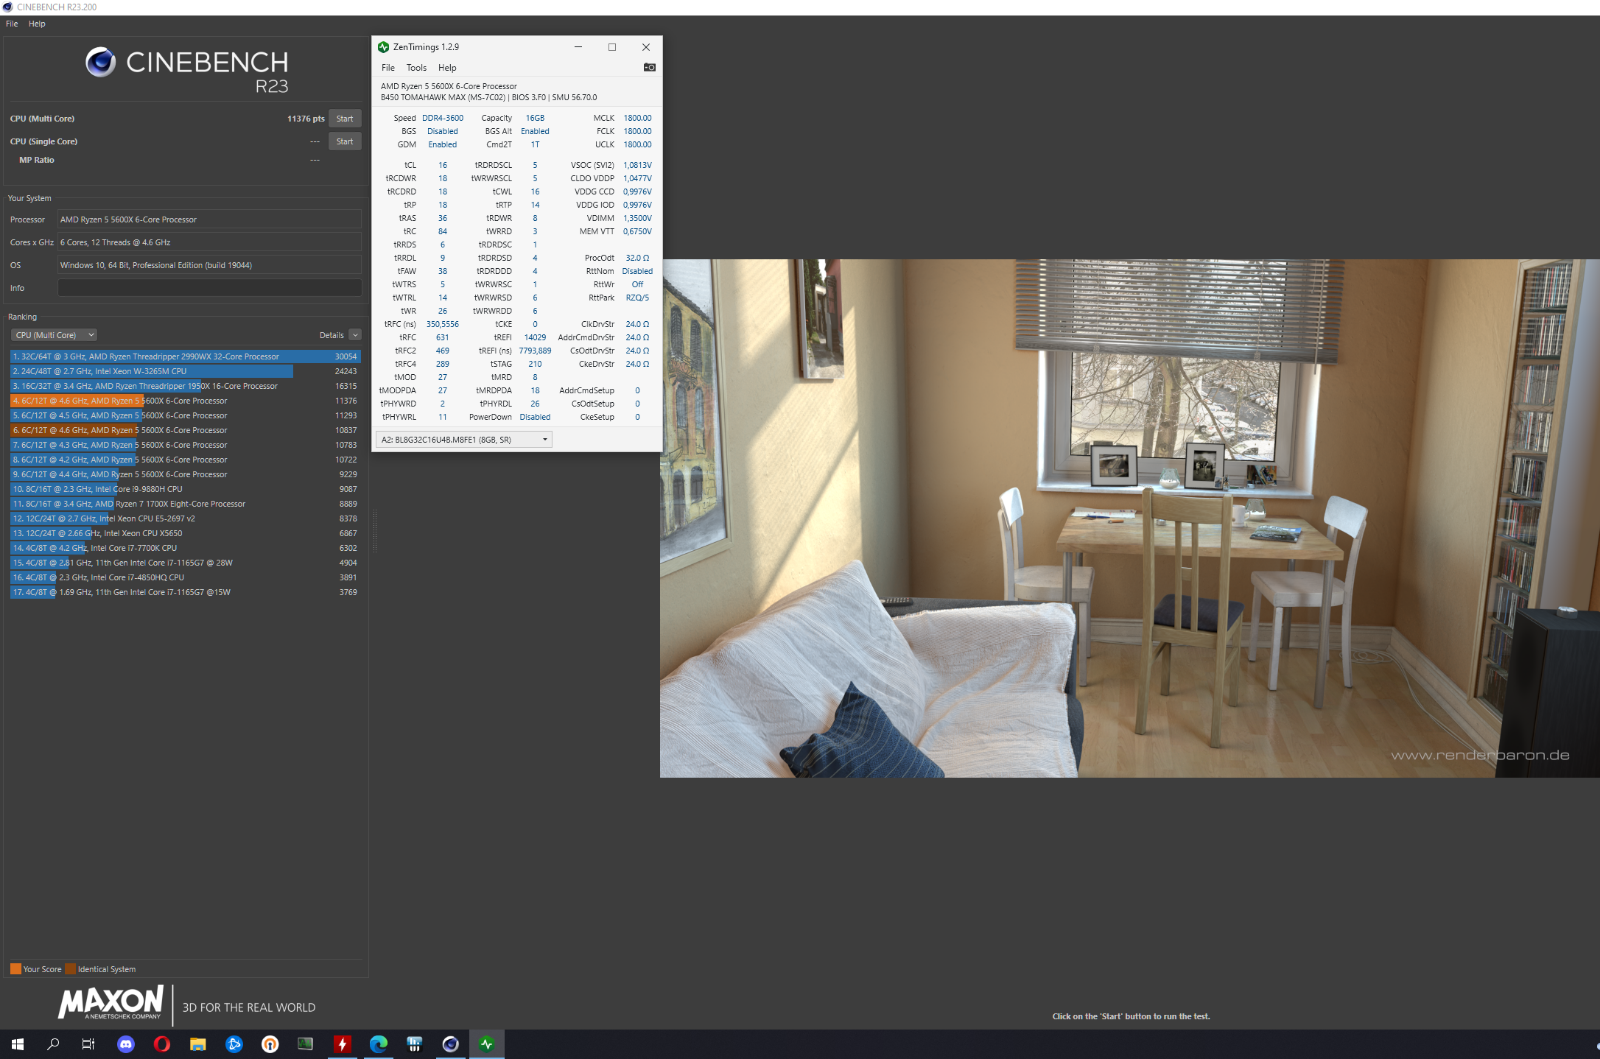This screenshot has height=1059, width=1600.
Task: Open File Explorer from the taskbar
Action: pyautogui.click(x=198, y=1044)
